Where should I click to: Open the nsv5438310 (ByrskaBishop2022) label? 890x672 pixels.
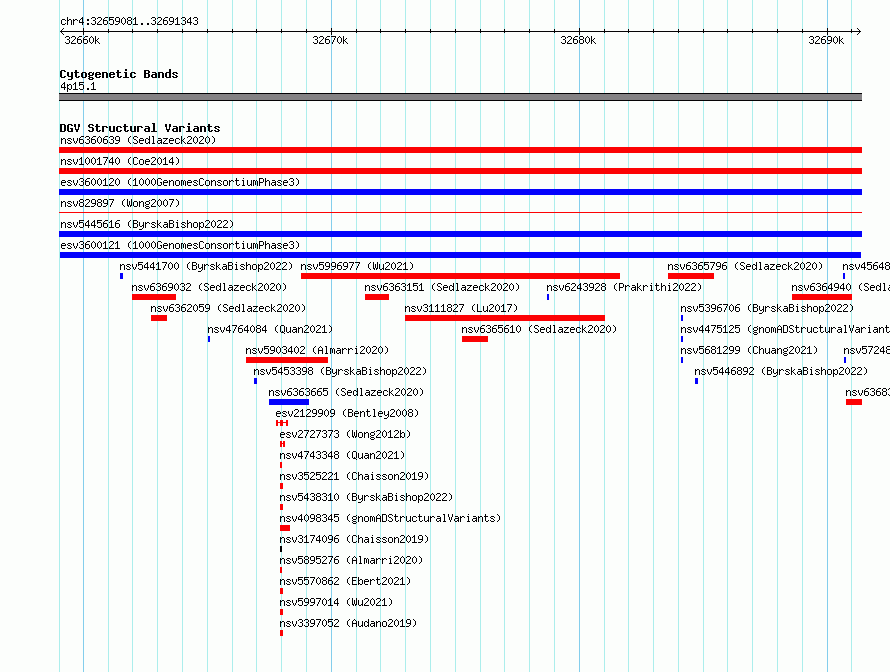366,497
